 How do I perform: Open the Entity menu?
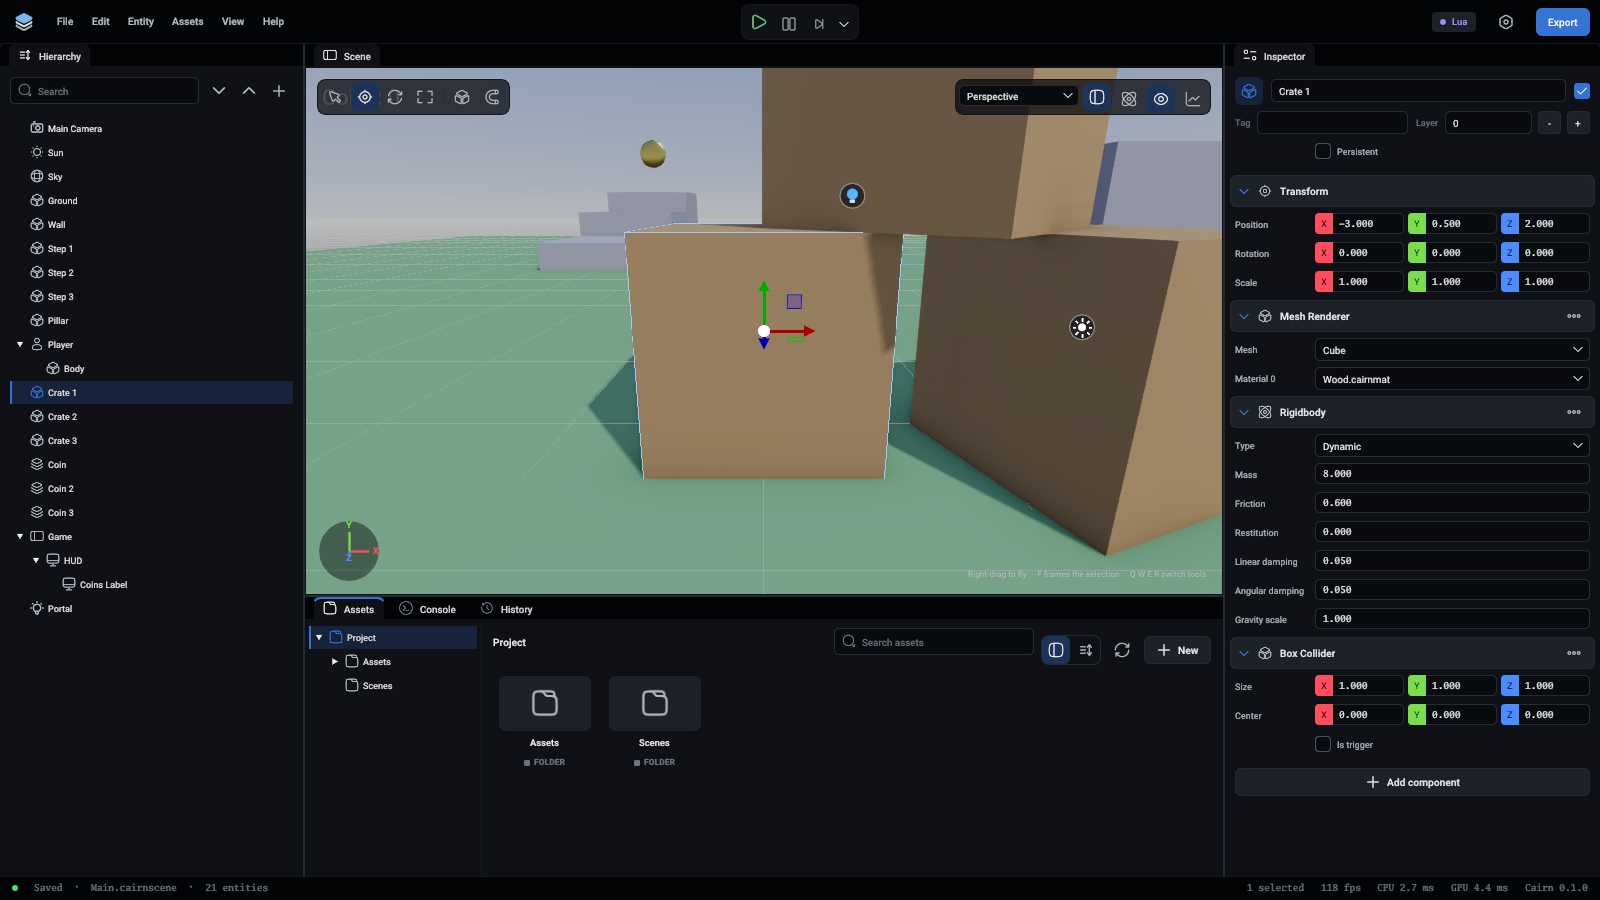[141, 21]
